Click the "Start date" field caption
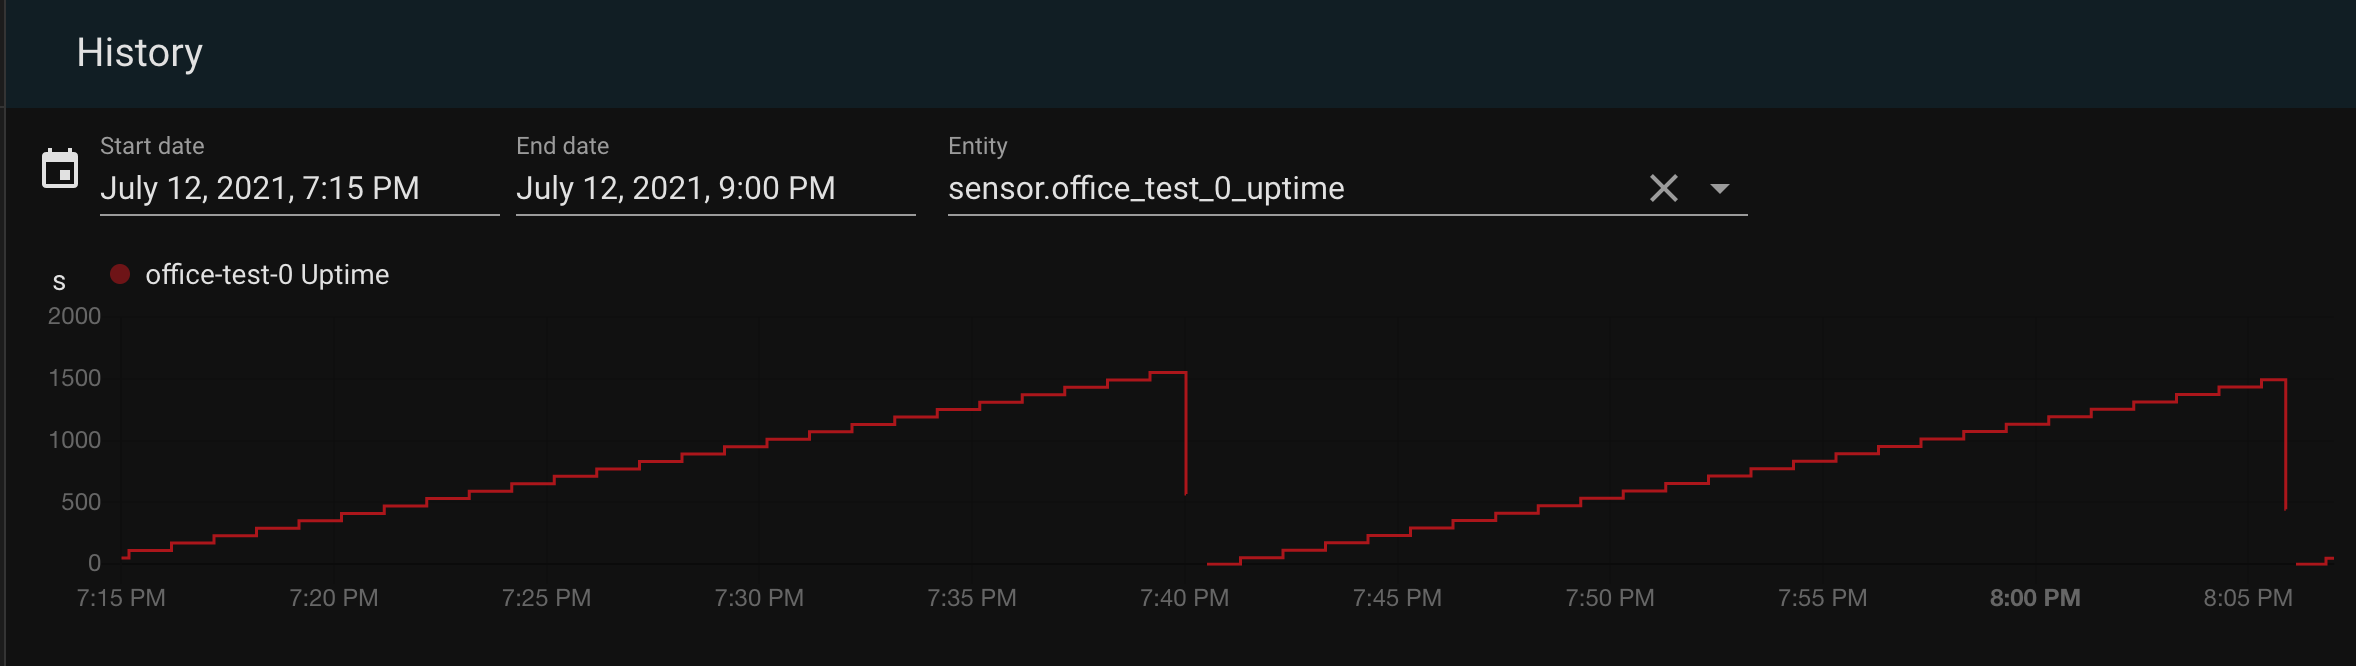Screen dimensions: 2356x666 pyautogui.click(x=152, y=146)
